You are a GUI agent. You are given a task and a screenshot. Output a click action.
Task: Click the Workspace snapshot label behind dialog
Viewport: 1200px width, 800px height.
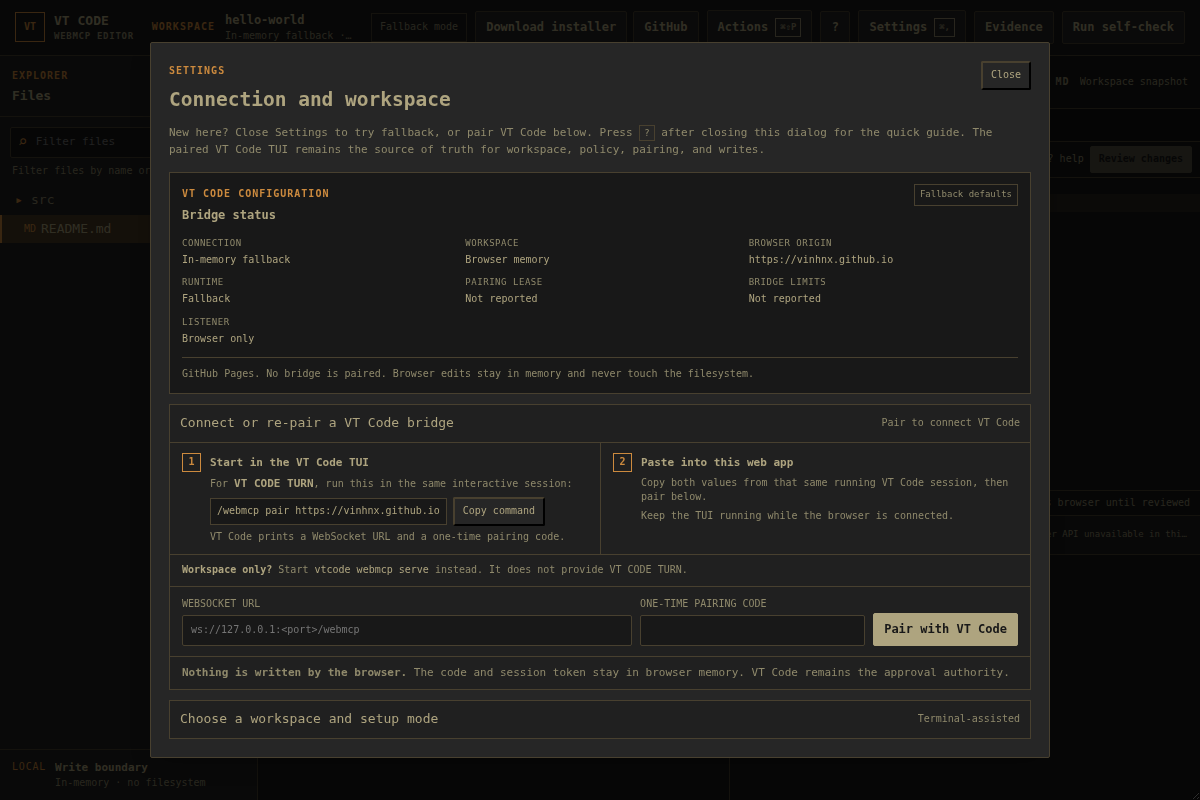pos(1134,82)
